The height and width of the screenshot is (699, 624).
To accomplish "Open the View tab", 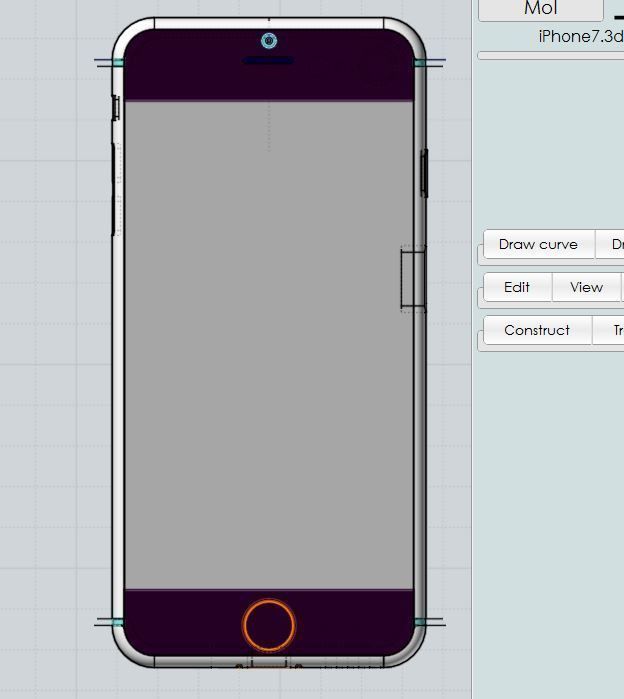I will tap(586, 287).
